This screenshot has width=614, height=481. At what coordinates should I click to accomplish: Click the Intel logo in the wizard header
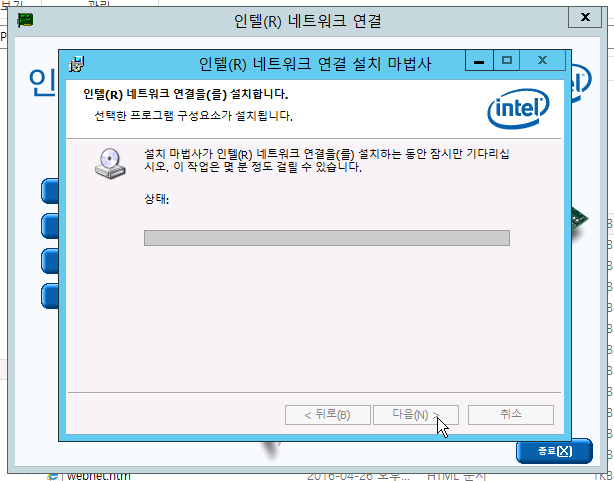[518, 108]
